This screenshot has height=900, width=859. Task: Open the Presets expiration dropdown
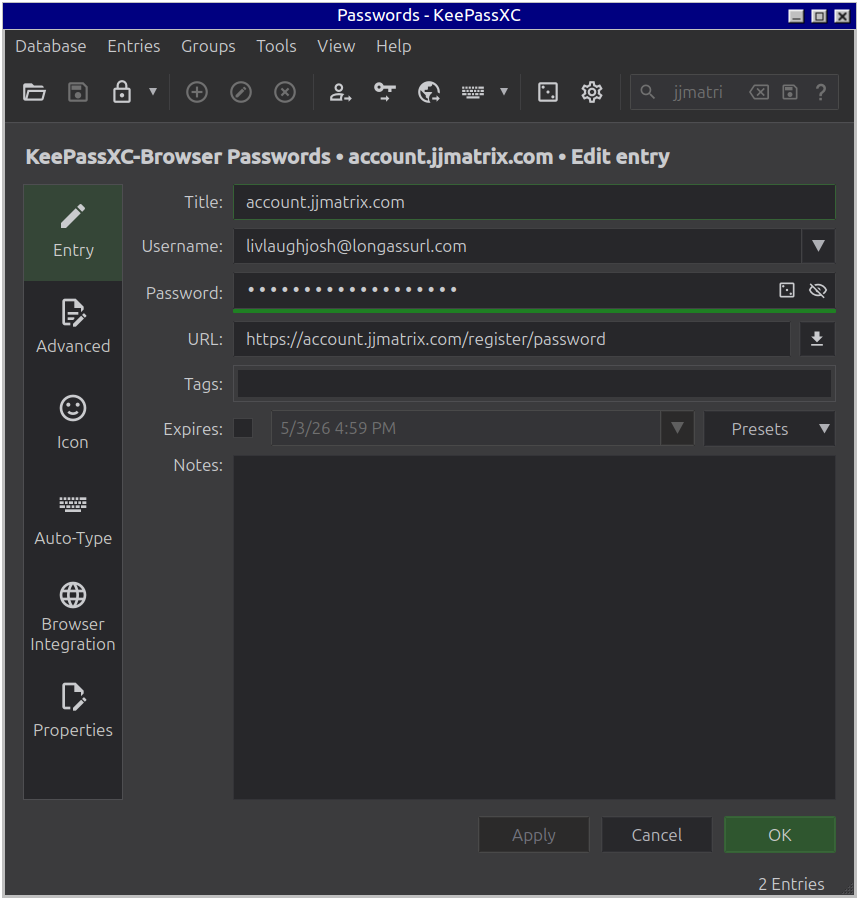(769, 429)
